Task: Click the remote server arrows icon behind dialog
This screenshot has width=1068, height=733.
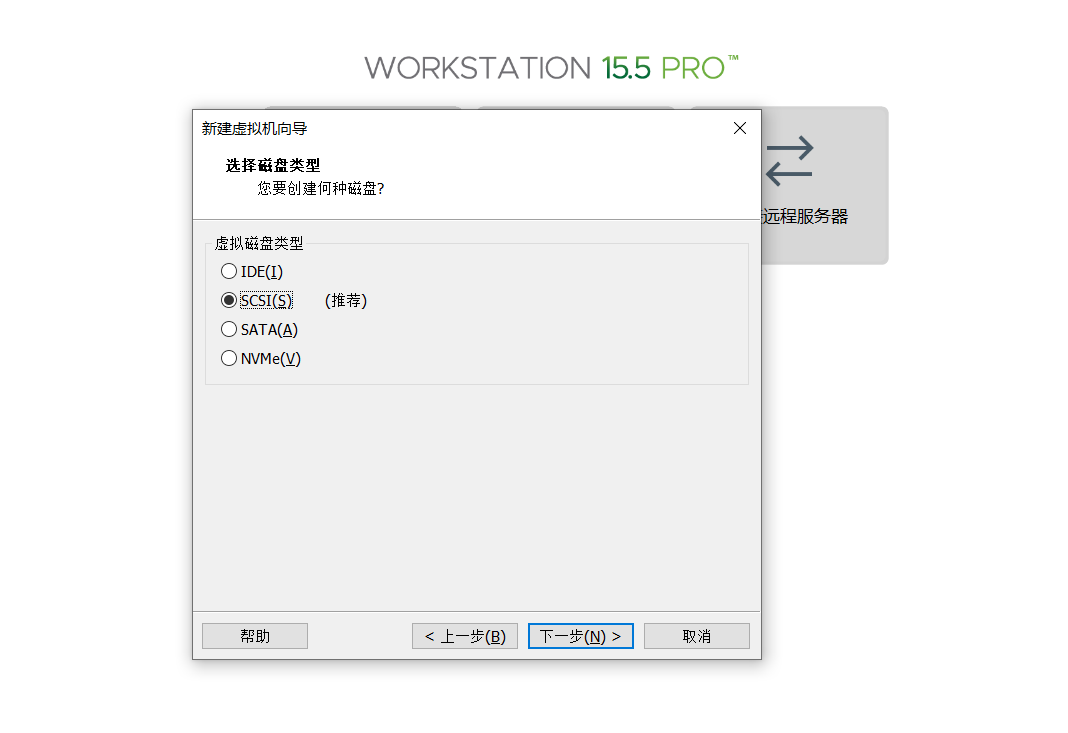Action: pos(789,161)
